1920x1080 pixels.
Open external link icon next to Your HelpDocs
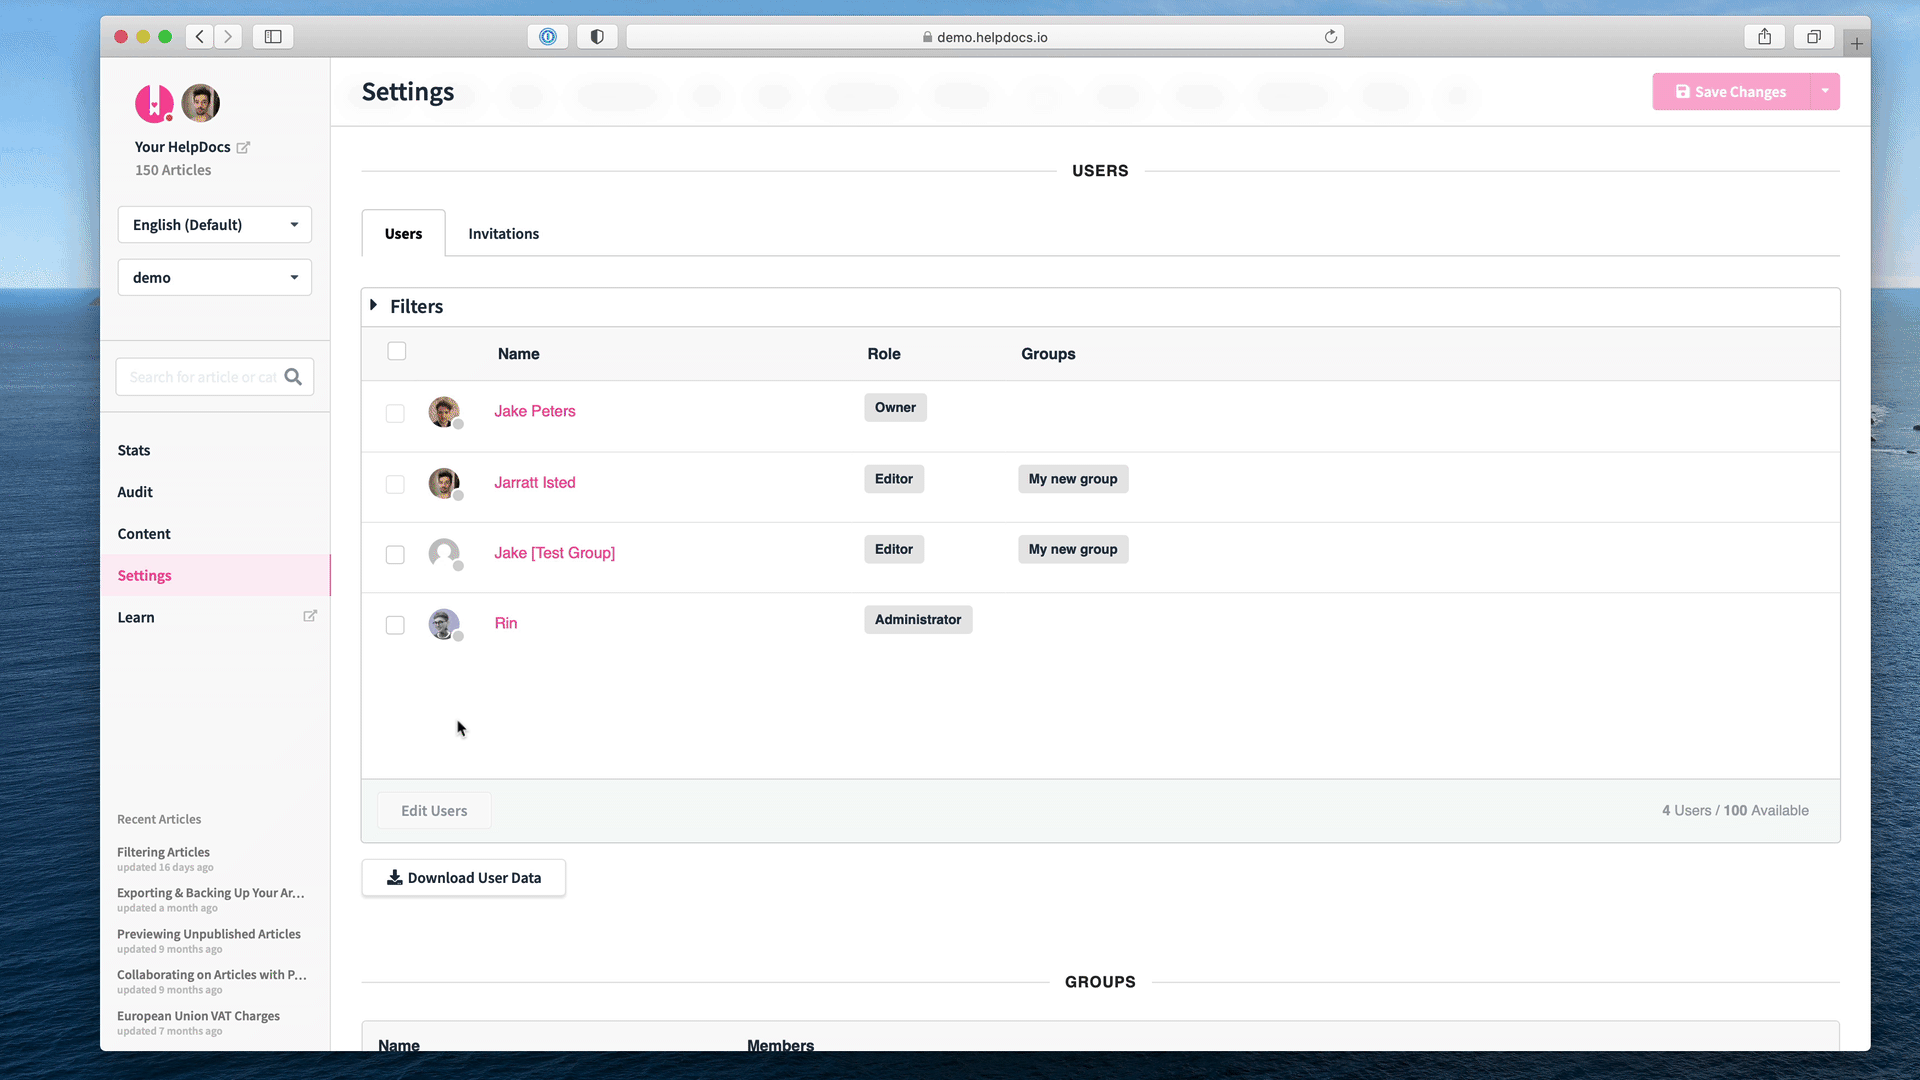coord(243,147)
